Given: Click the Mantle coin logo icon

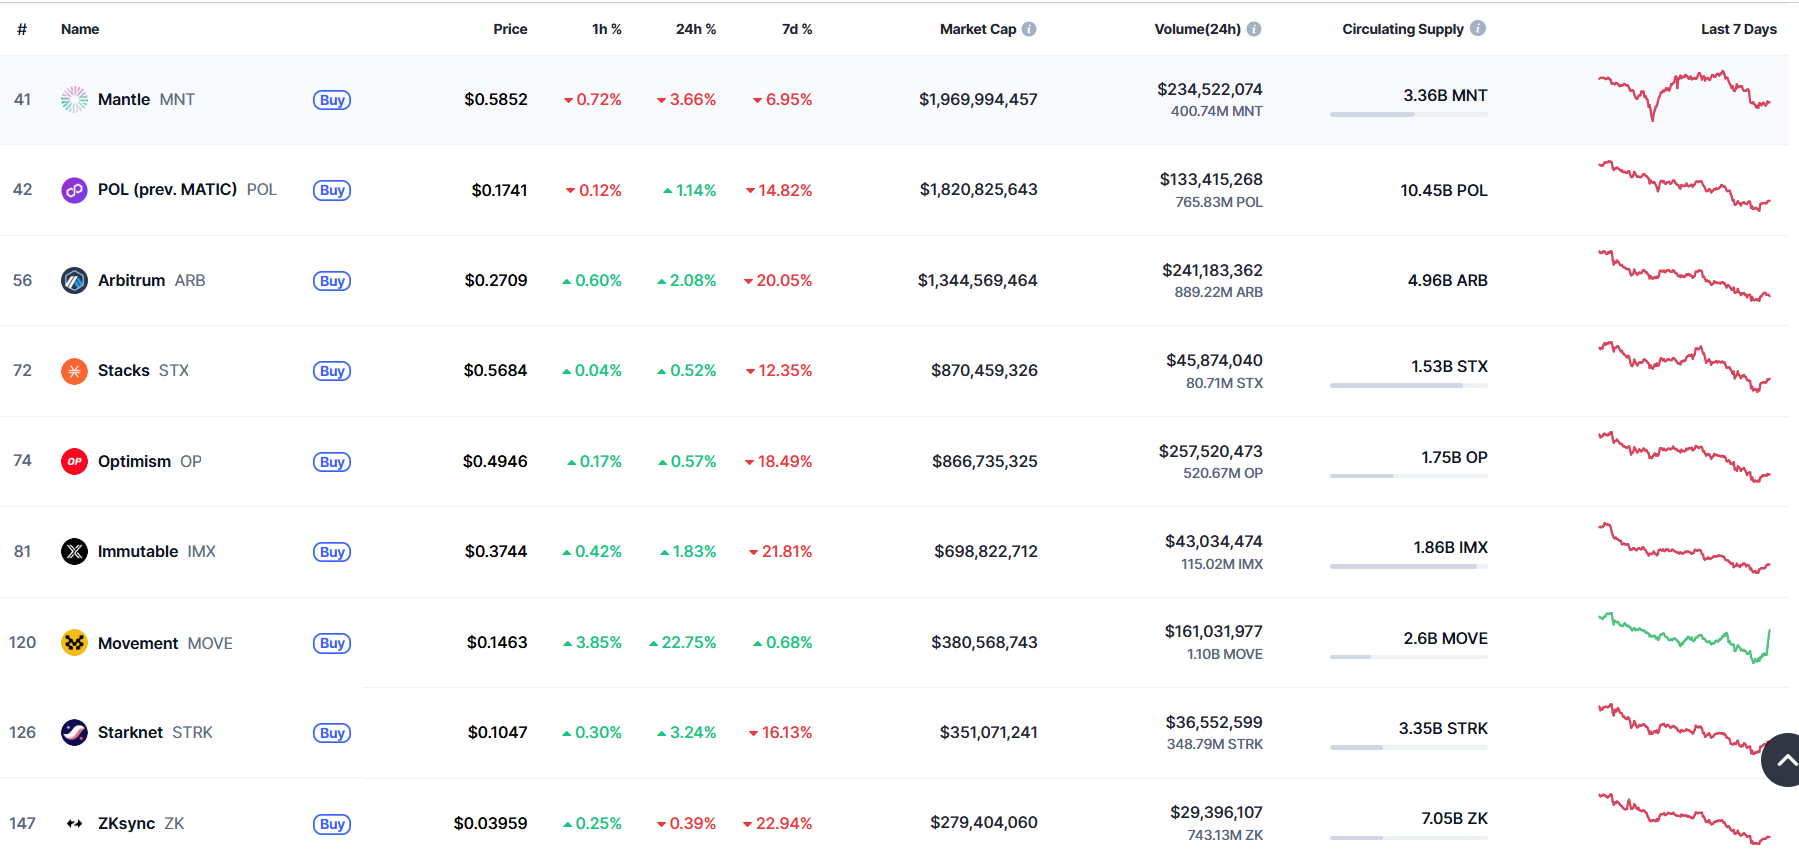Looking at the screenshot, I should (x=74, y=99).
